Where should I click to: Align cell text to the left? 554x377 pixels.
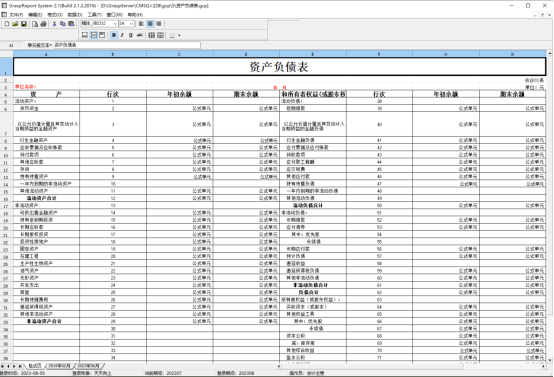pyautogui.click(x=141, y=24)
